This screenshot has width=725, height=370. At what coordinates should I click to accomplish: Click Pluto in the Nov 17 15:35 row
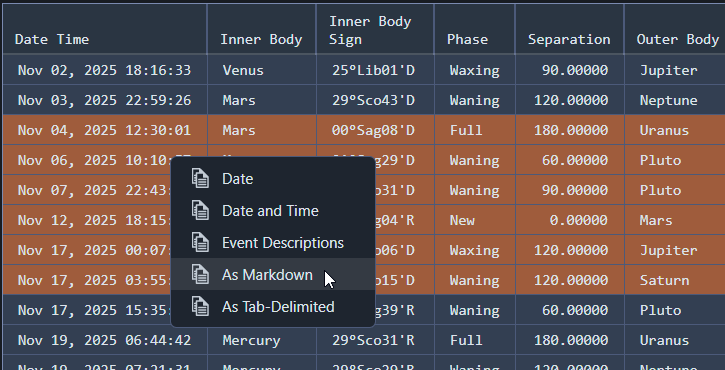coord(675,310)
